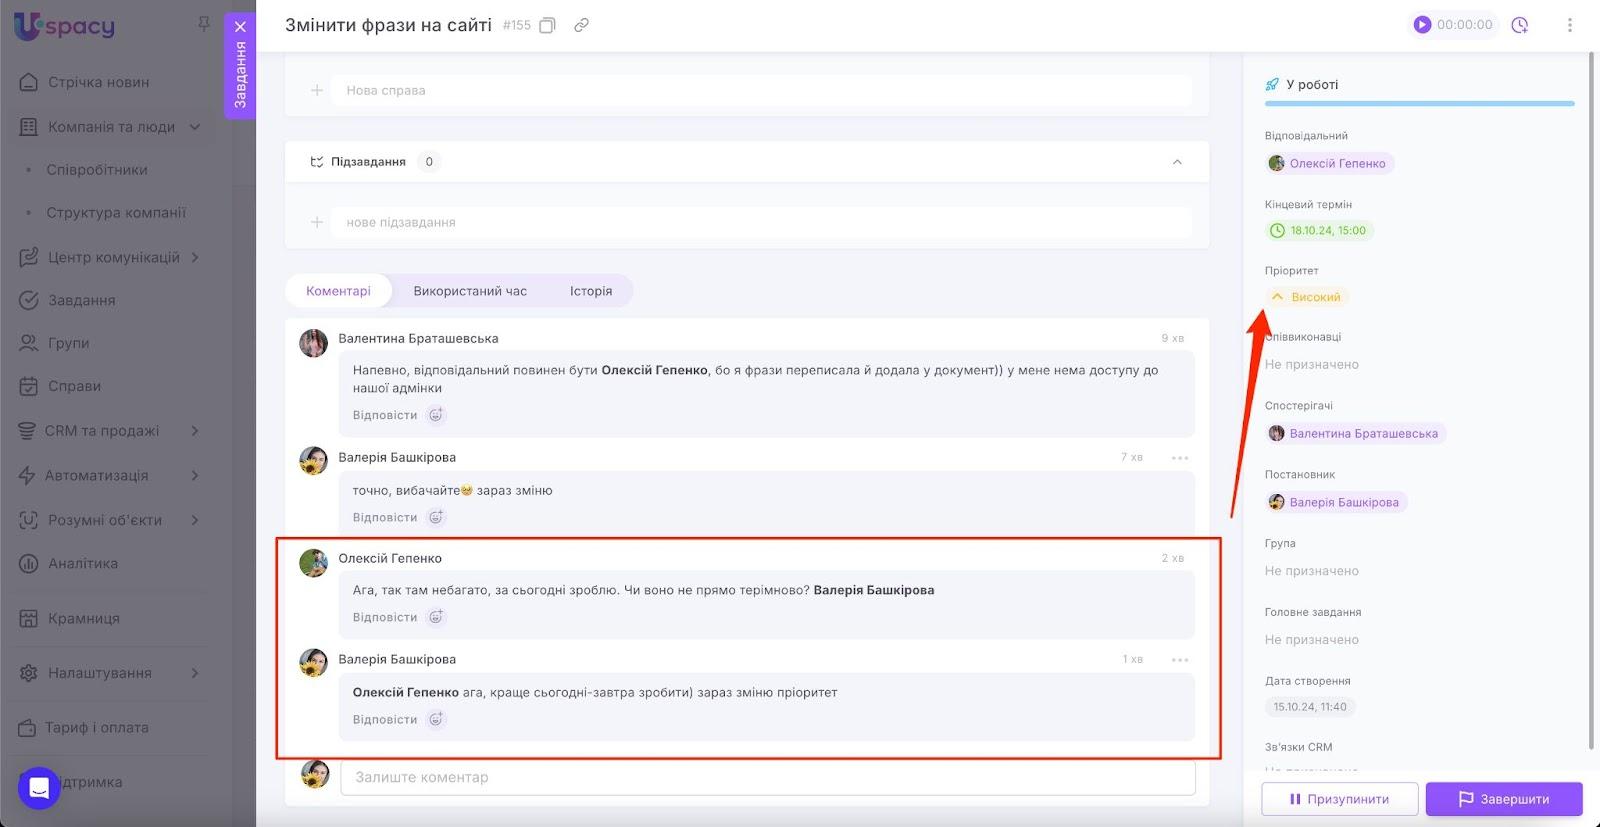Screen dimensions: 1600x827
Task: Pin the sidebar with pin icon
Action: tap(204, 24)
